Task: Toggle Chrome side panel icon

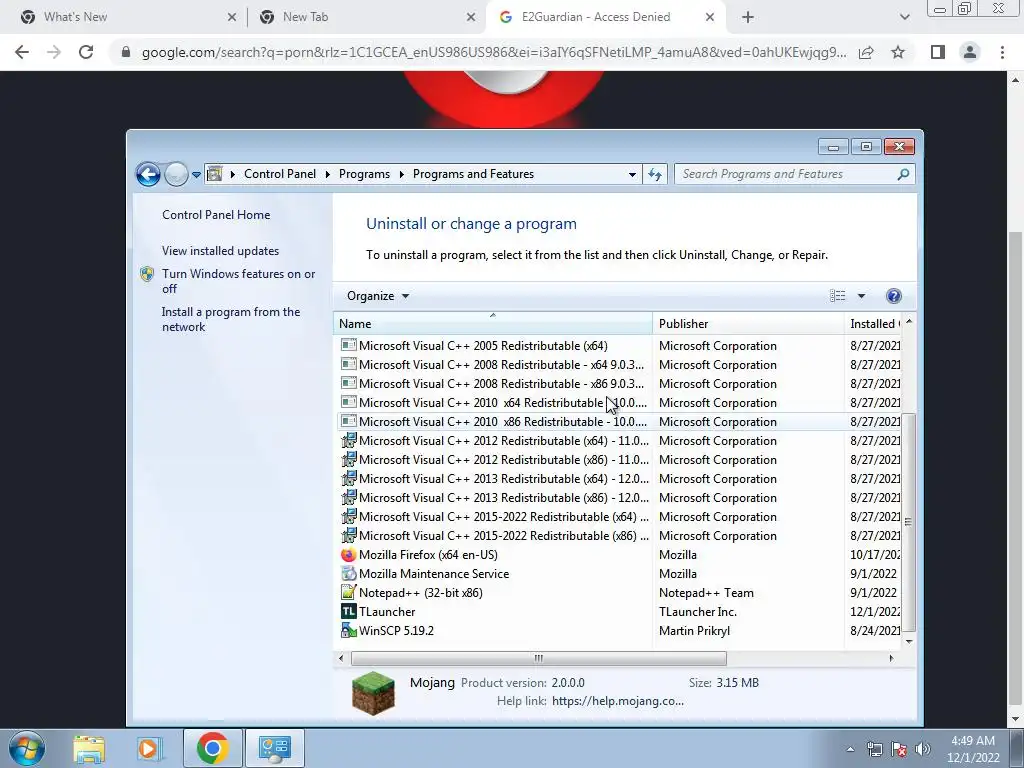Action: tap(938, 52)
